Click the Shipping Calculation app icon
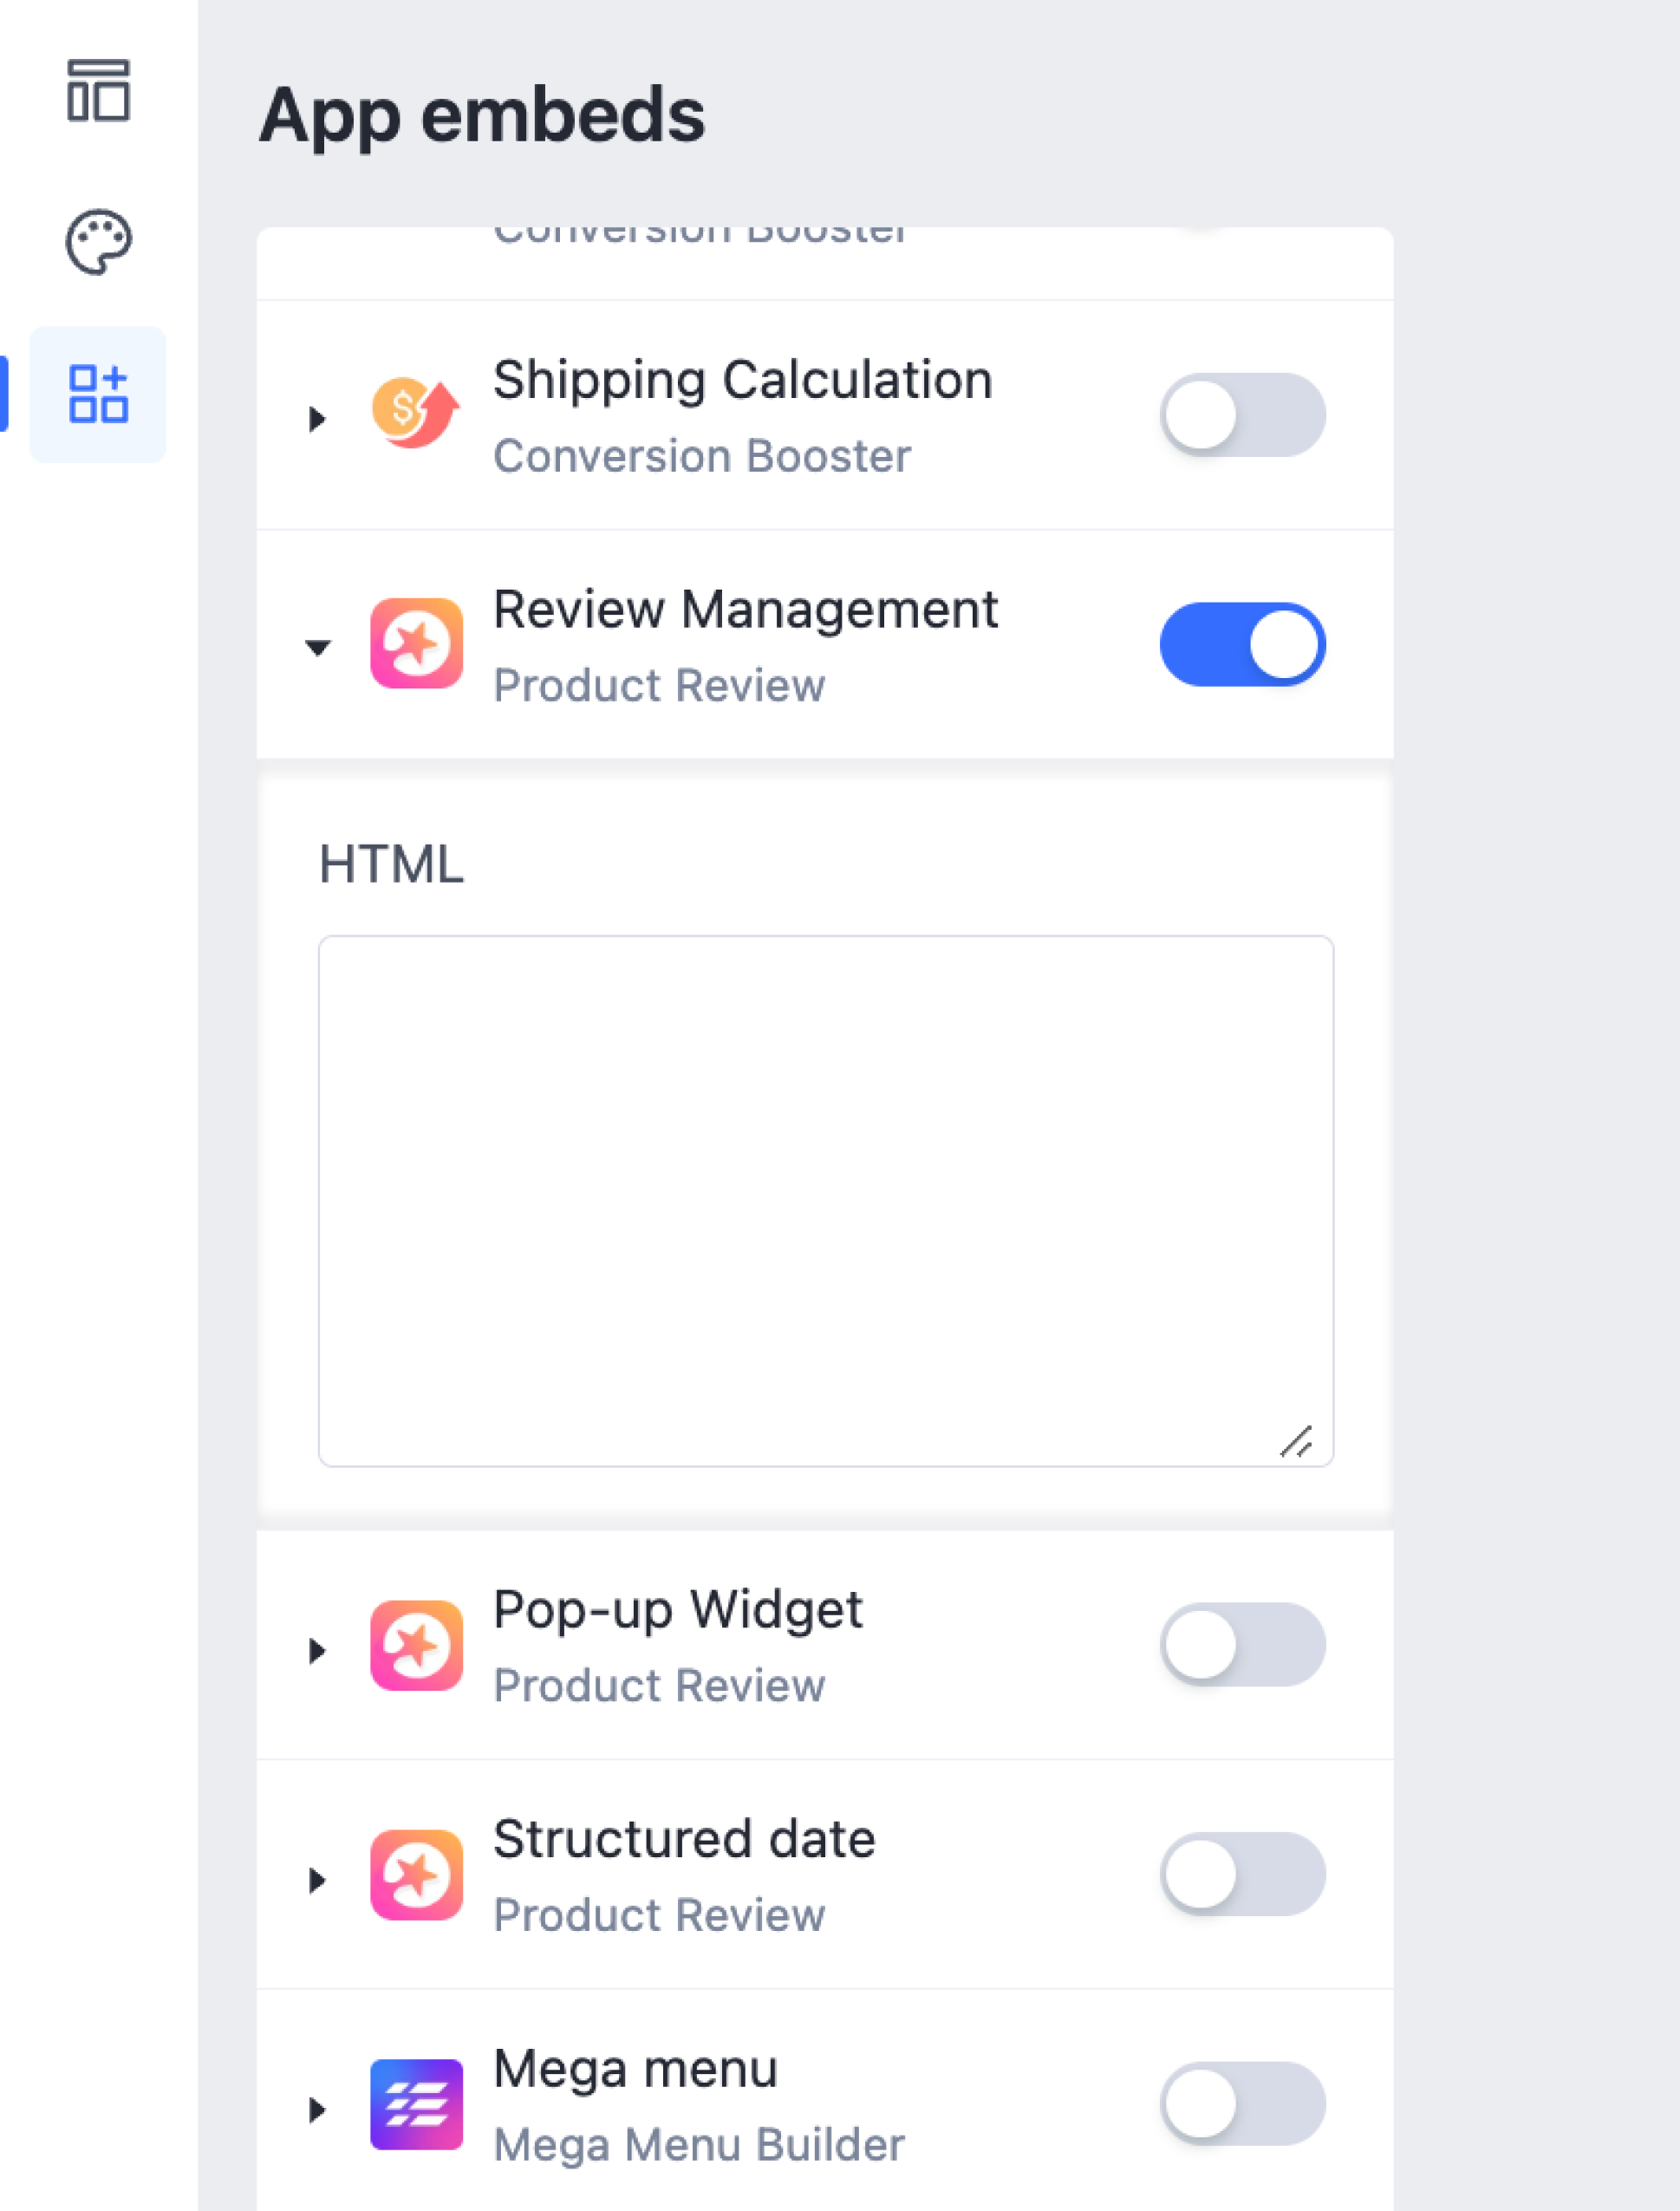Image resolution: width=1680 pixels, height=2211 pixels. (x=416, y=414)
